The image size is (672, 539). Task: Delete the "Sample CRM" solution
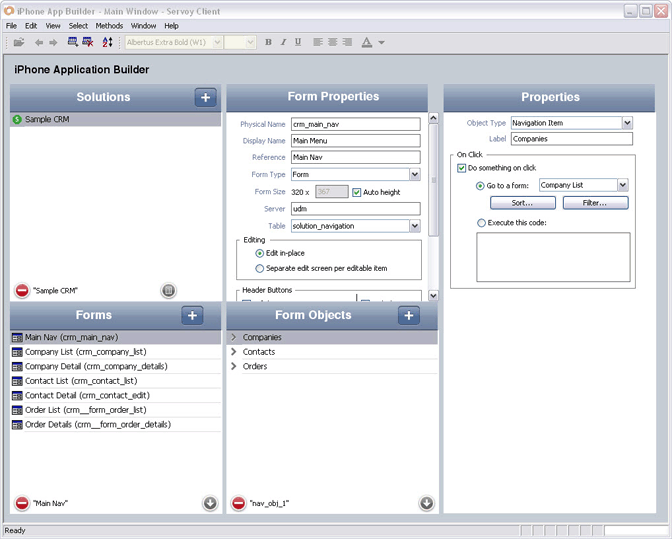point(22,291)
